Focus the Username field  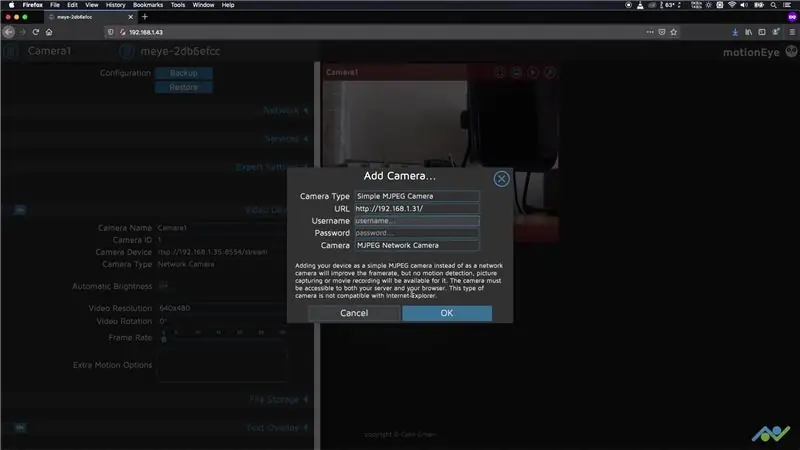click(x=417, y=220)
